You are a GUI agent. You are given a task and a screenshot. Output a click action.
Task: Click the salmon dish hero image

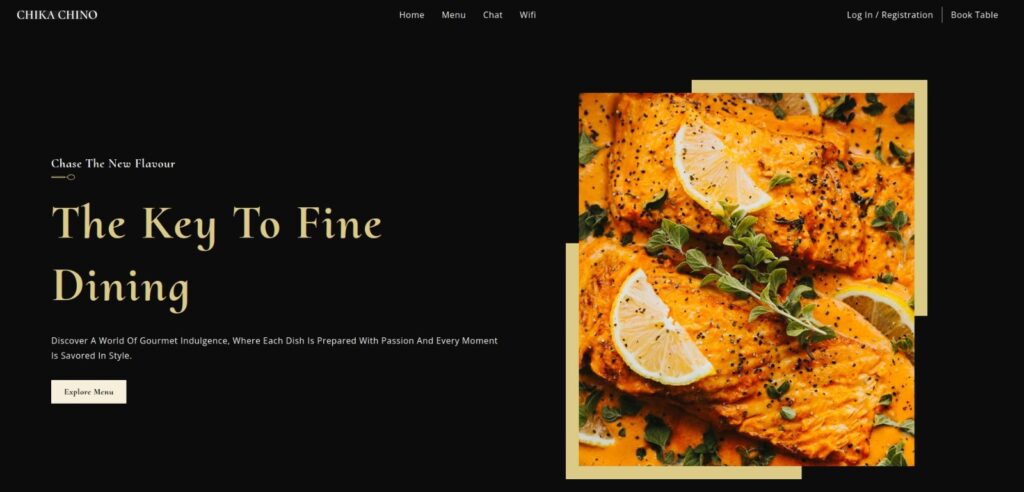(746, 279)
